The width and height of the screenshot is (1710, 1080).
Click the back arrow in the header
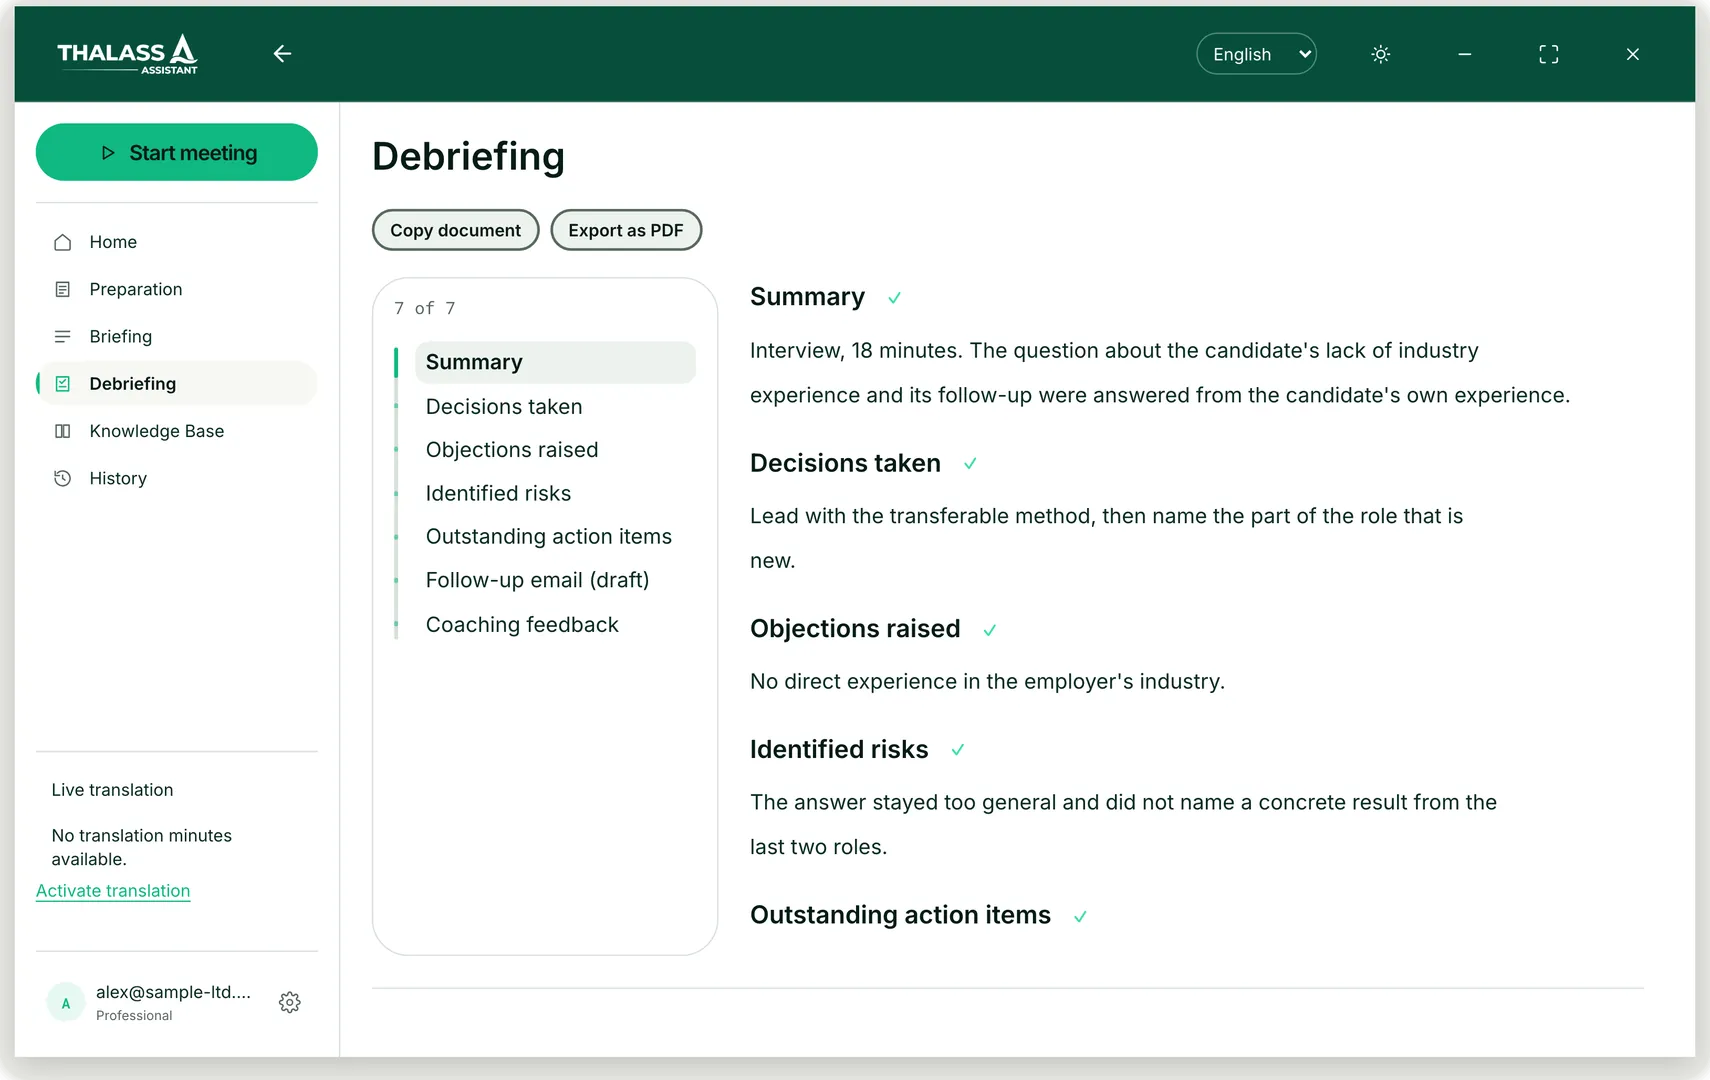click(x=282, y=54)
